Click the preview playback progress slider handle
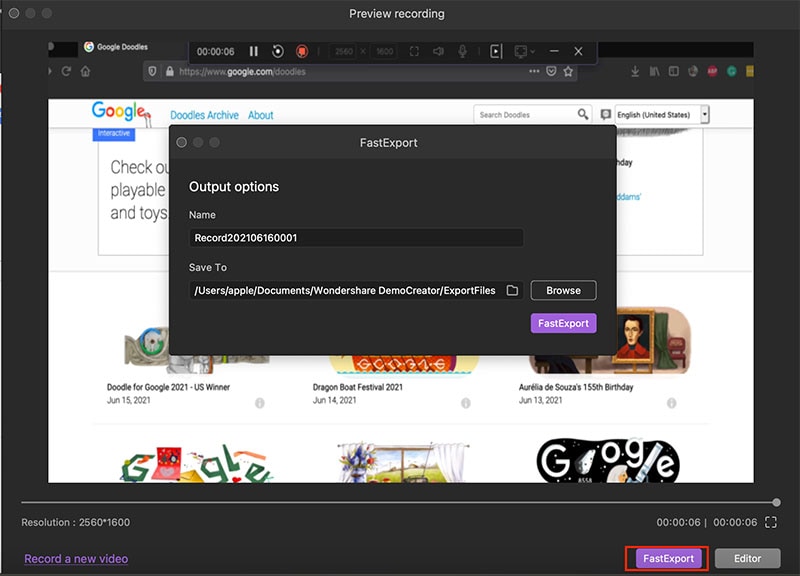Image resolution: width=800 pixels, height=576 pixels. 776,503
